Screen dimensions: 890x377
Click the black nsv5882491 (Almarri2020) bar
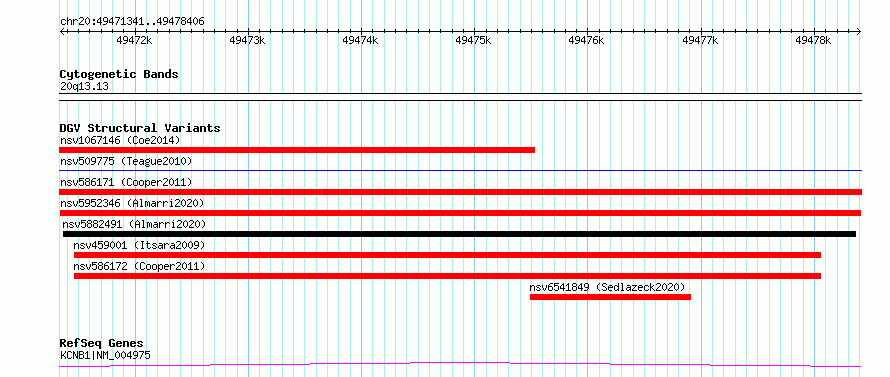coord(459,234)
